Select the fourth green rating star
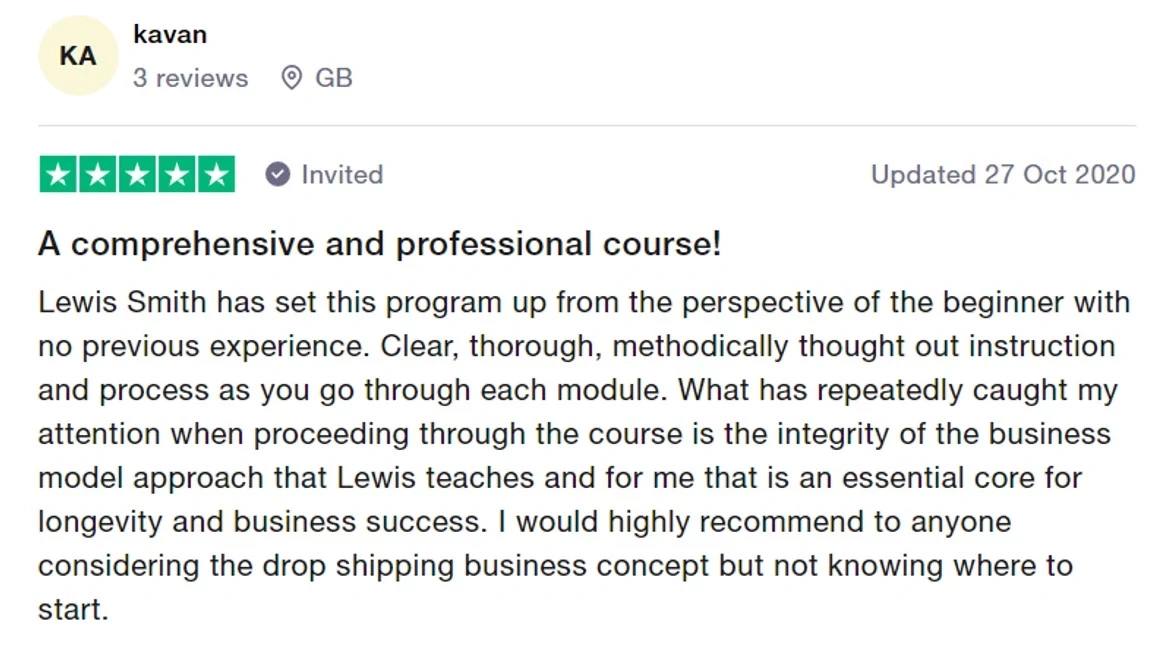Image resolution: width=1173 pixels, height=655 pixels. click(176, 175)
